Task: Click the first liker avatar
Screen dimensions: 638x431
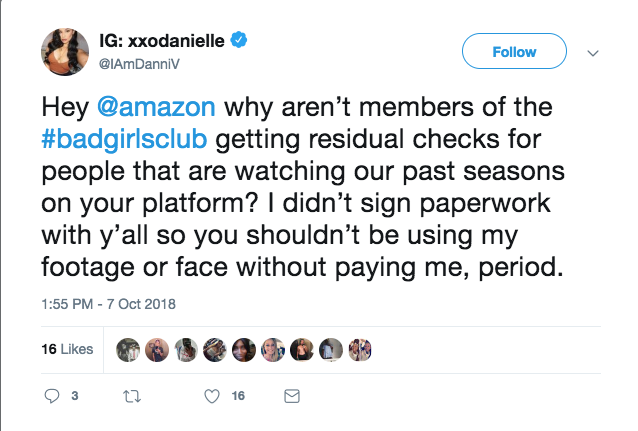Action: [x=128, y=350]
